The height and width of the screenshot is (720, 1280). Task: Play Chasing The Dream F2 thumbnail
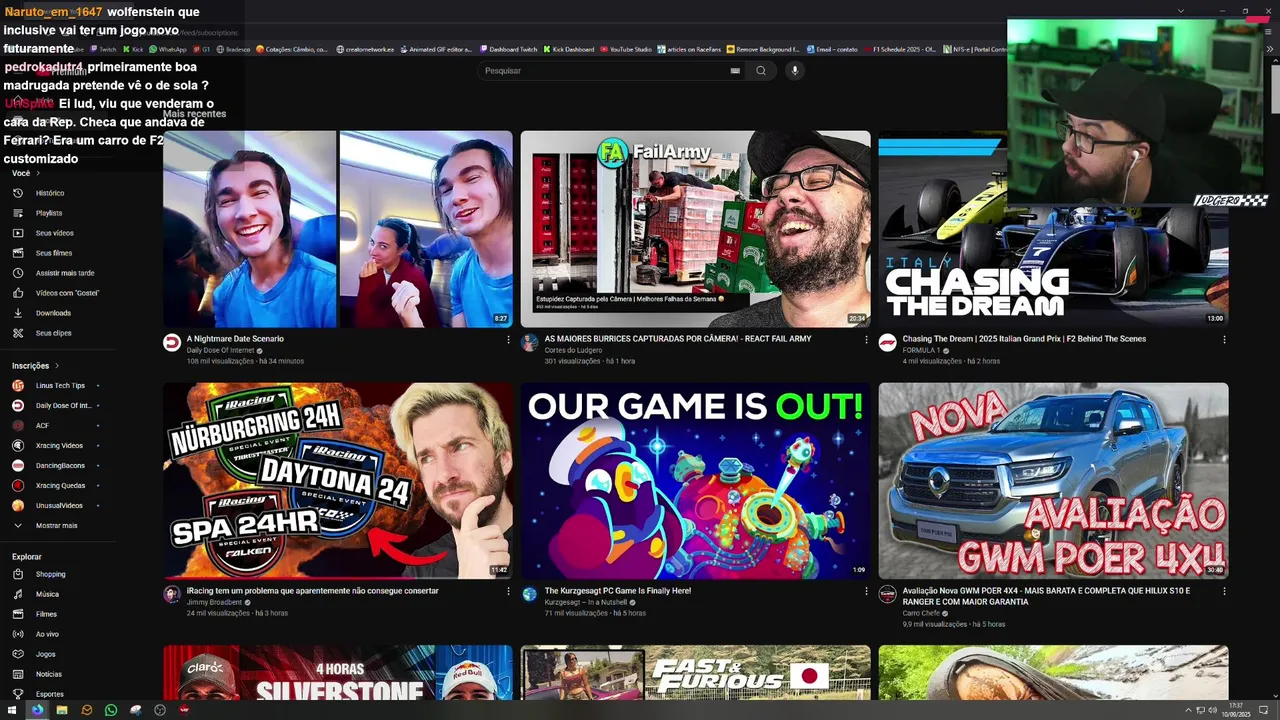pyautogui.click(x=1053, y=229)
